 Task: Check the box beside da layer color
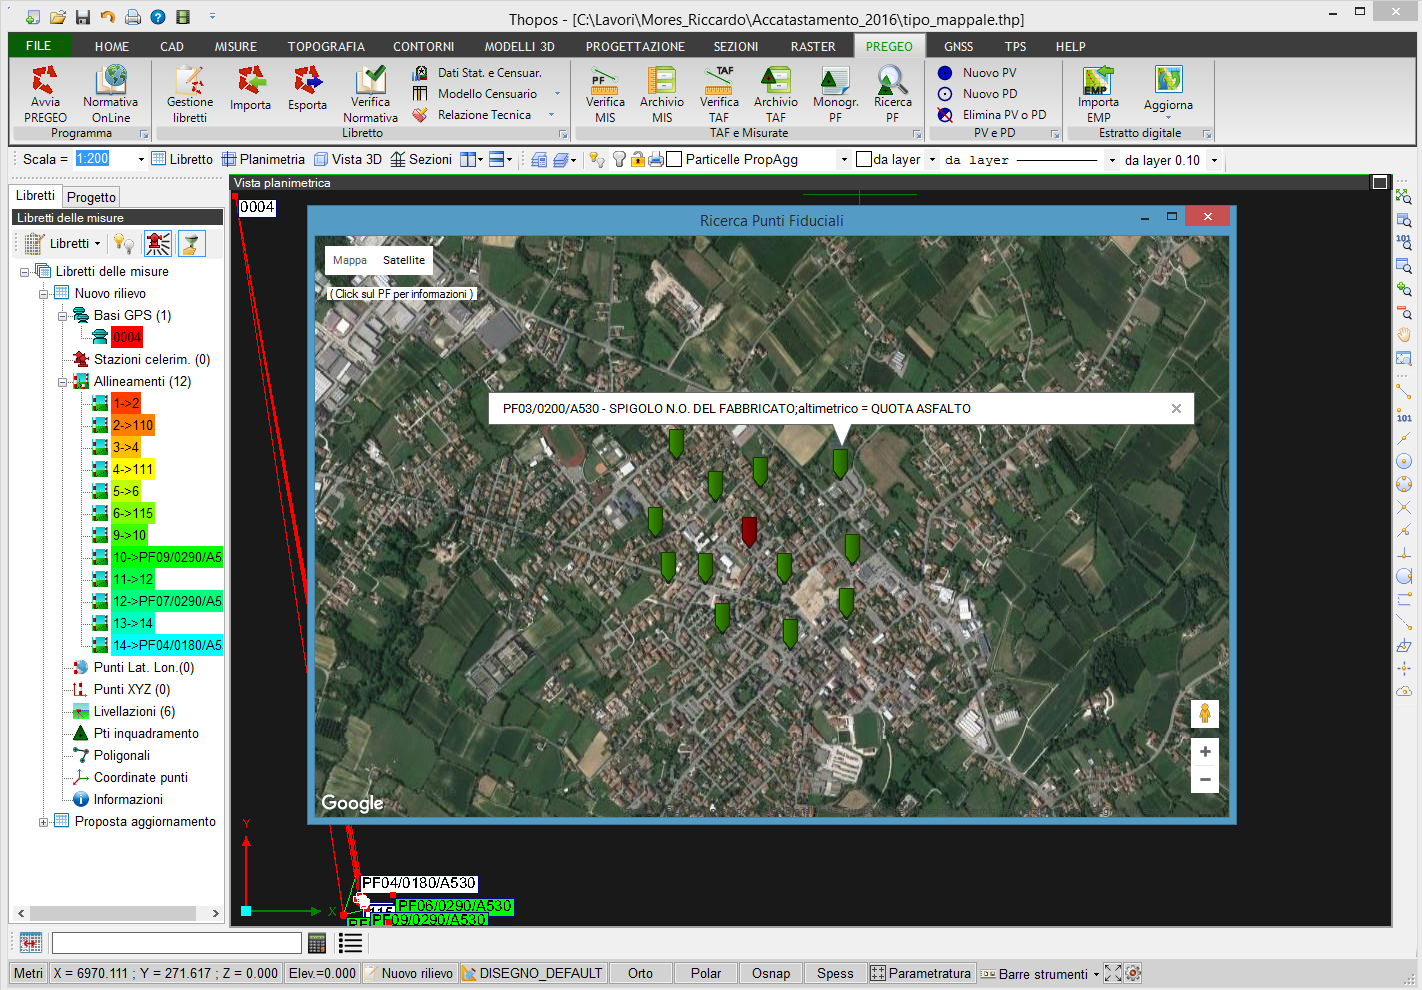864,159
